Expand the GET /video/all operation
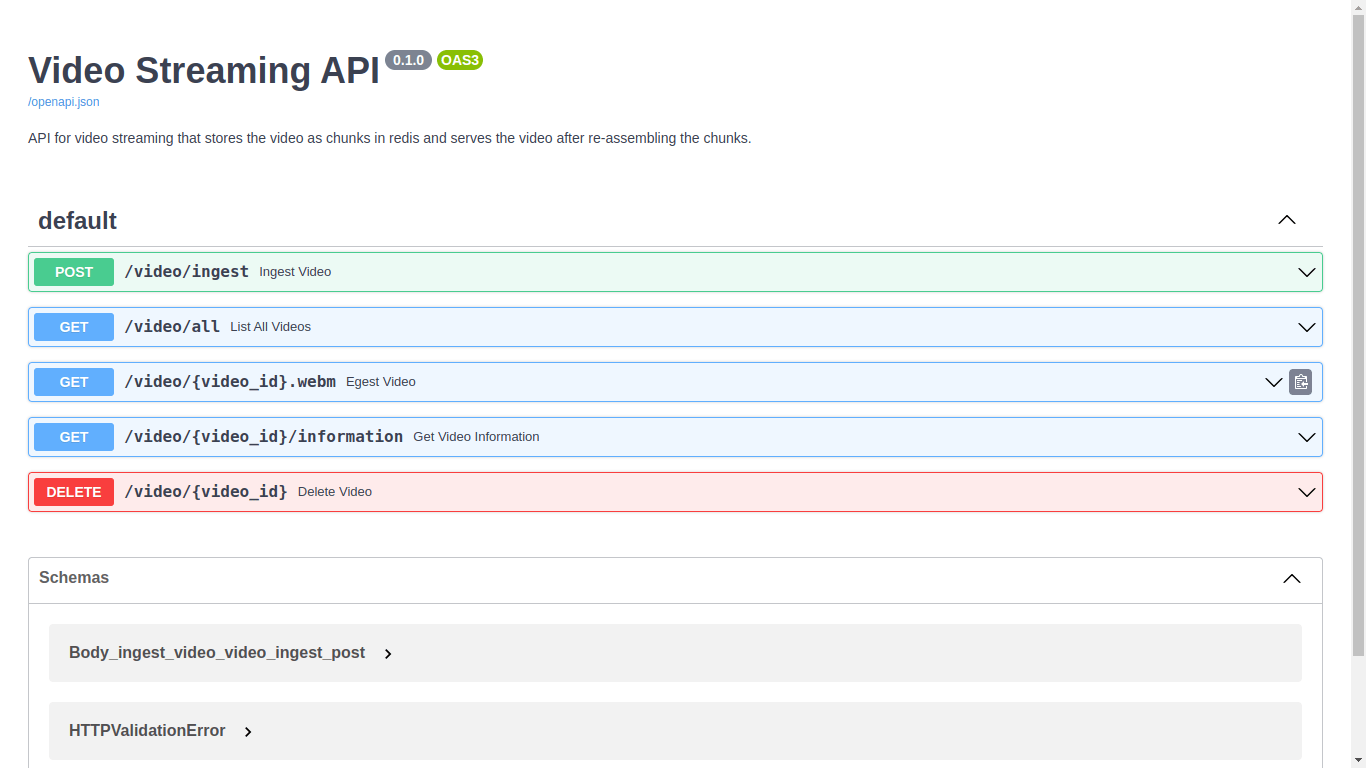 pos(1305,326)
